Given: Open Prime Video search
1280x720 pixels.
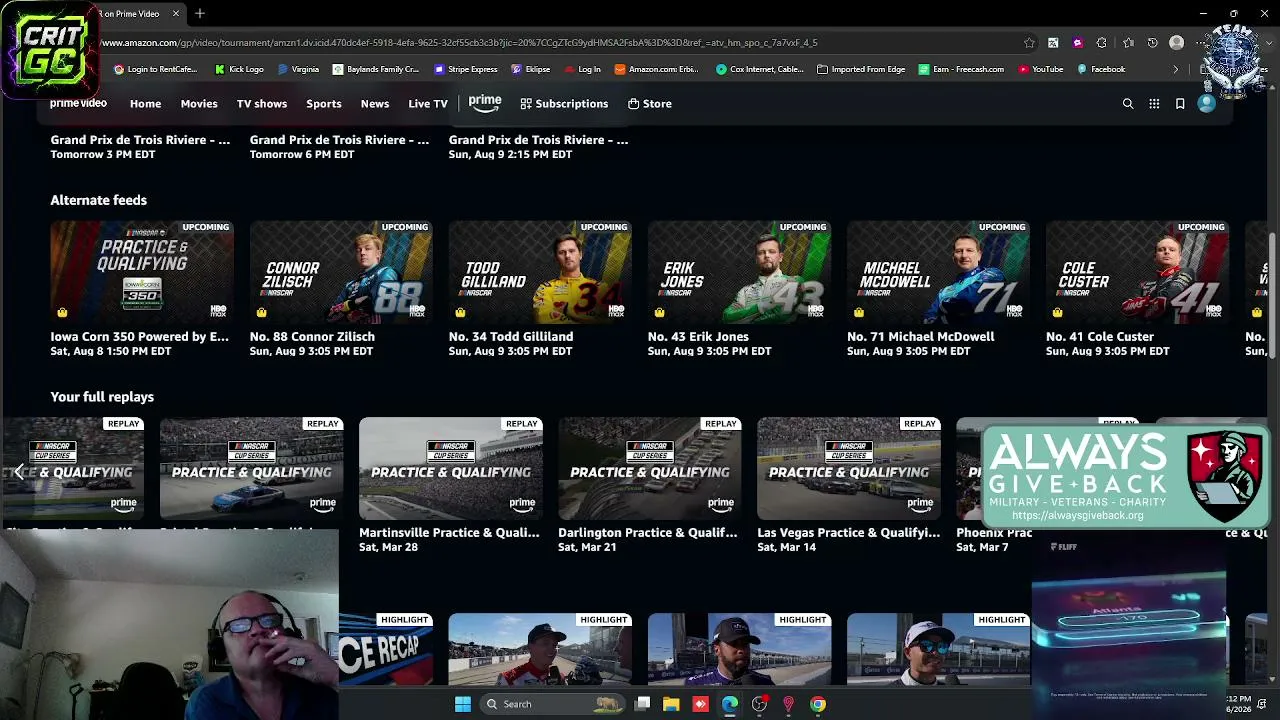Looking at the screenshot, I should click(1128, 104).
